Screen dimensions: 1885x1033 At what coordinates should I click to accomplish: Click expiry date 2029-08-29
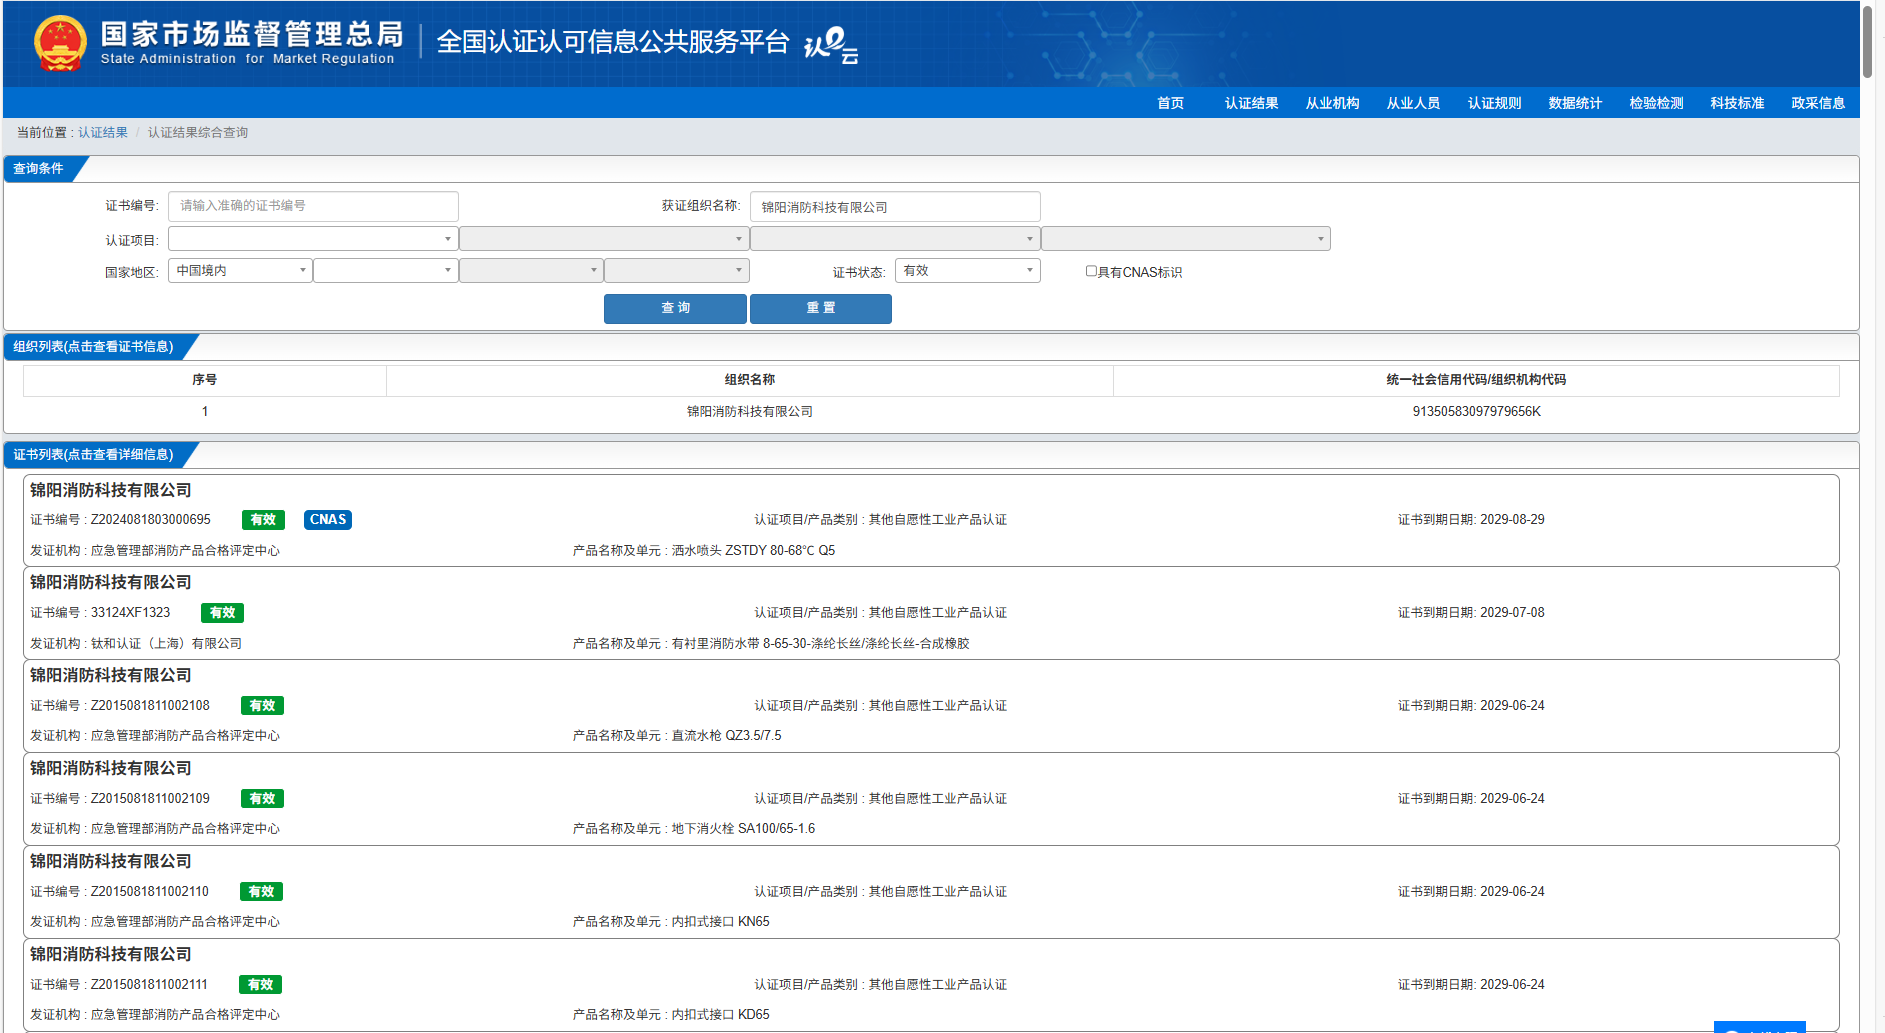1512,520
